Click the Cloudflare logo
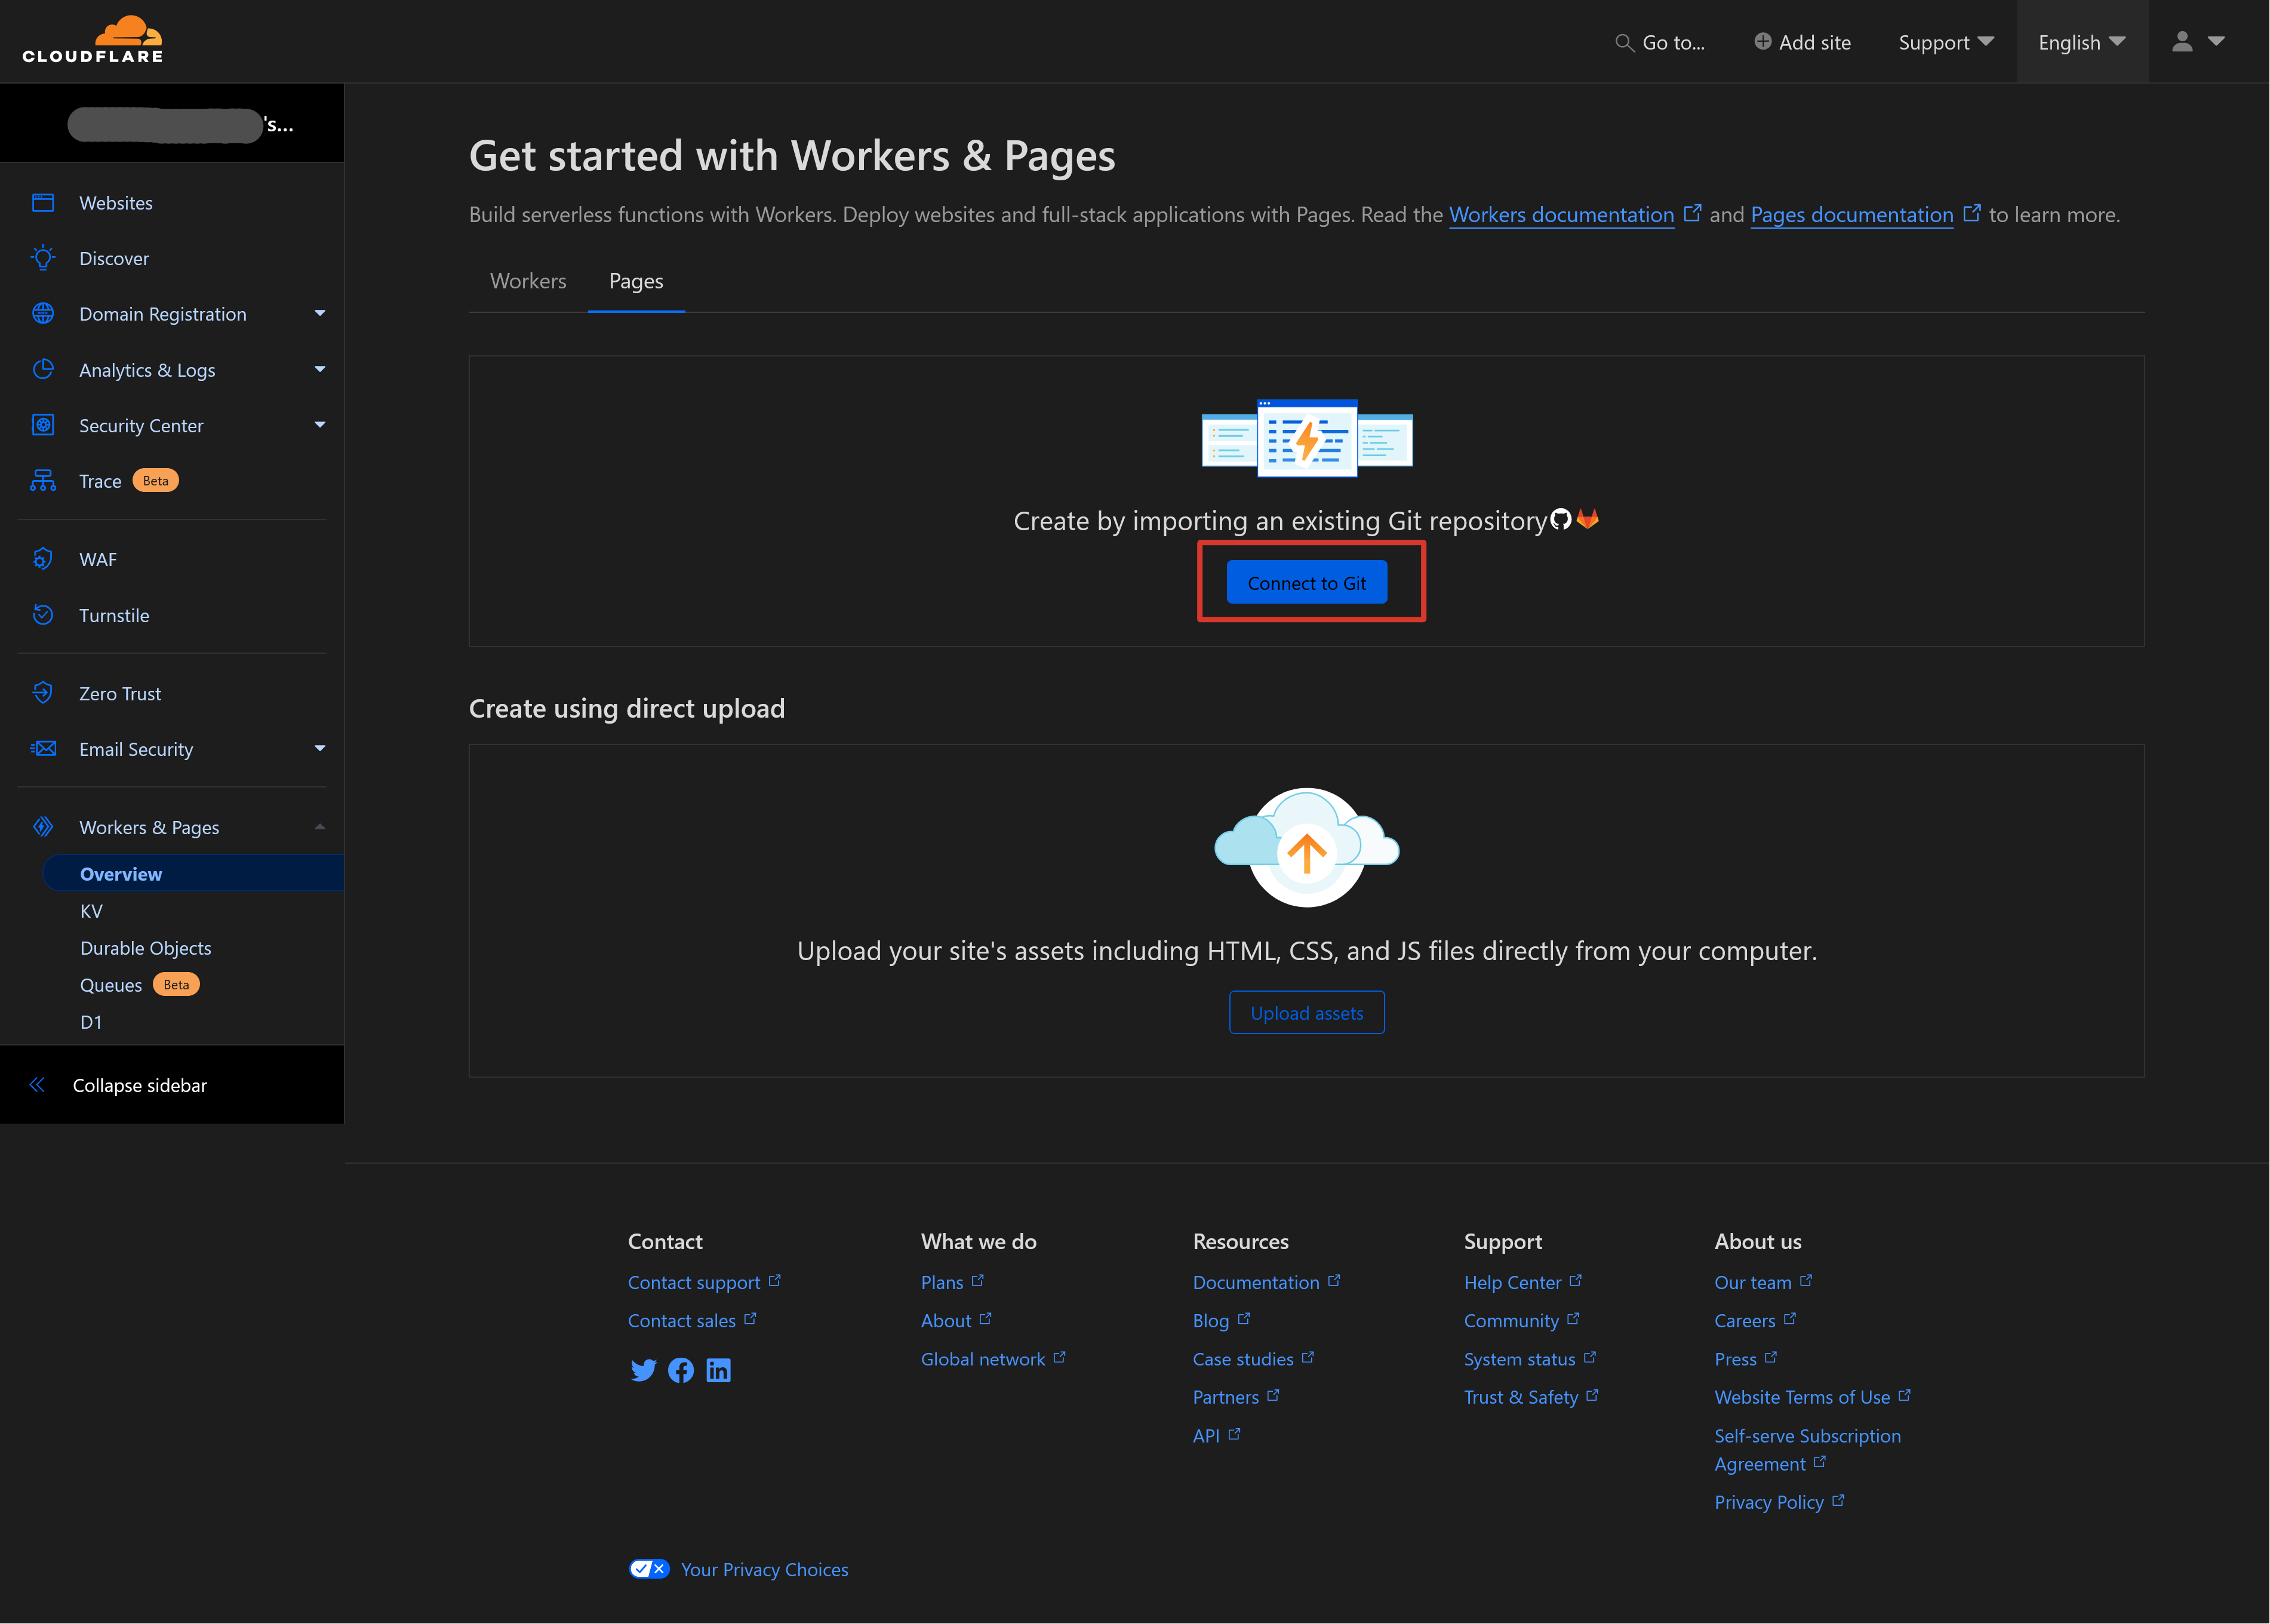Viewport: 2270px width, 1624px height. [x=93, y=39]
